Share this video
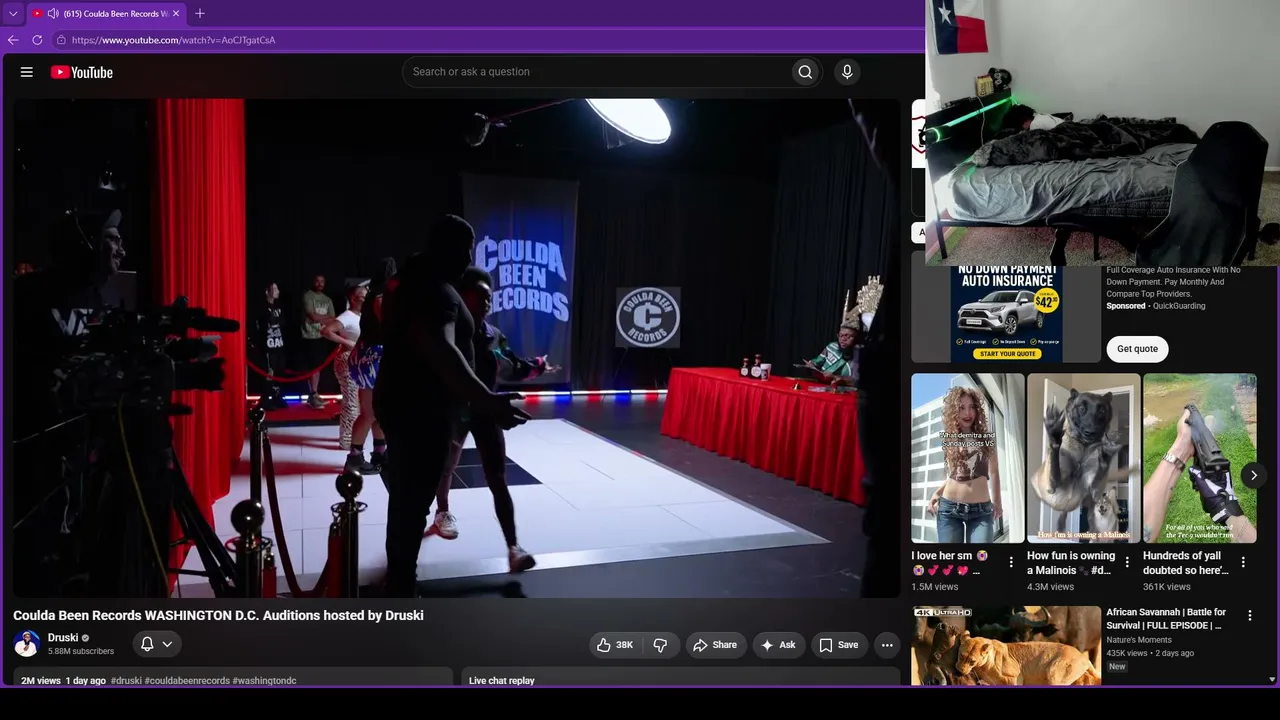The image size is (1280, 720). point(715,645)
